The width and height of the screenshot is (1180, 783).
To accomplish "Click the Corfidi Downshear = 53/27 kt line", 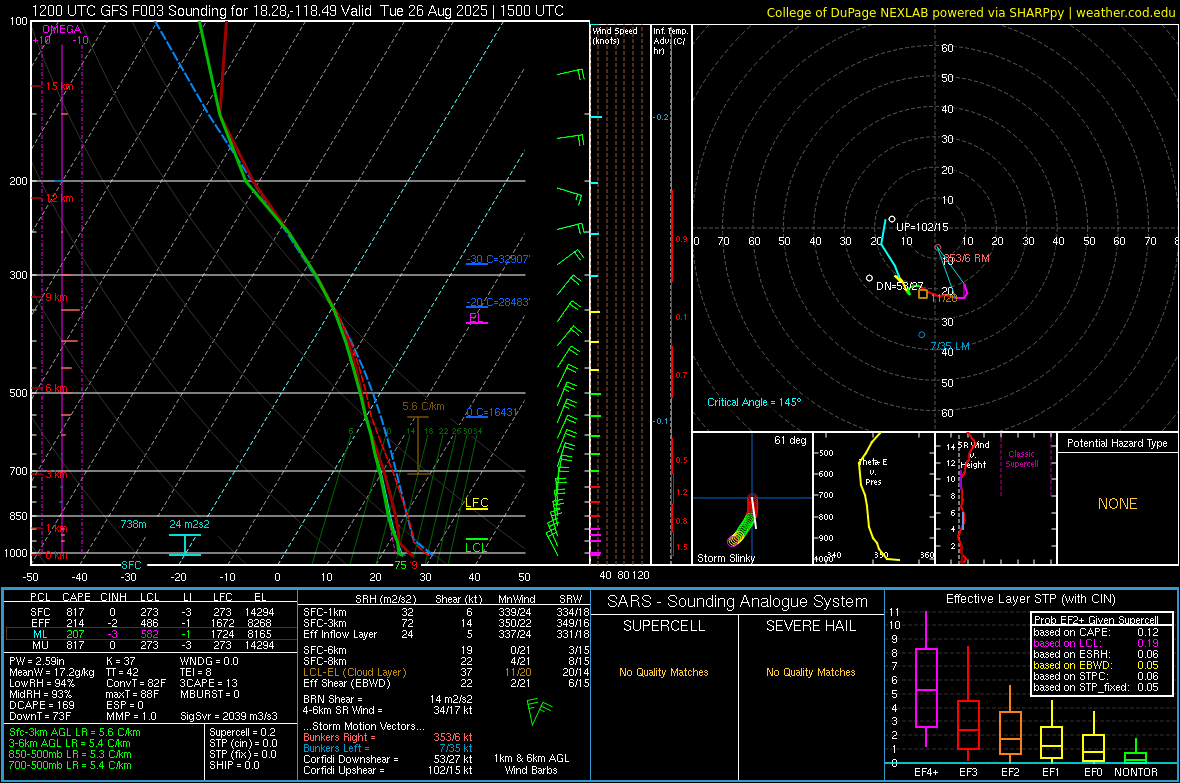I will [388, 759].
